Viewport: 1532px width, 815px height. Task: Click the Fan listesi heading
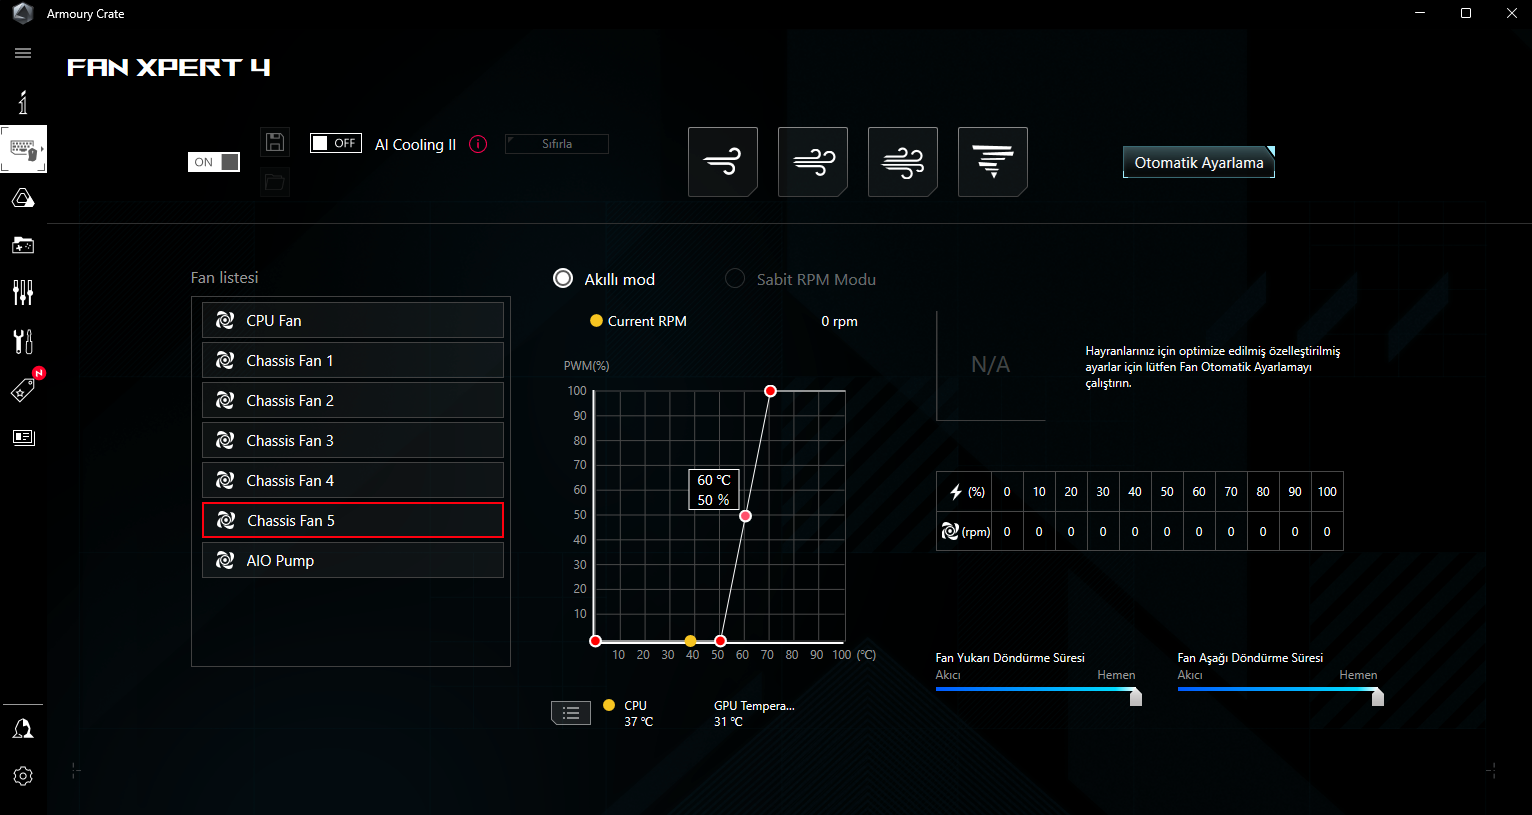pyautogui.click(x=225, y=278)
